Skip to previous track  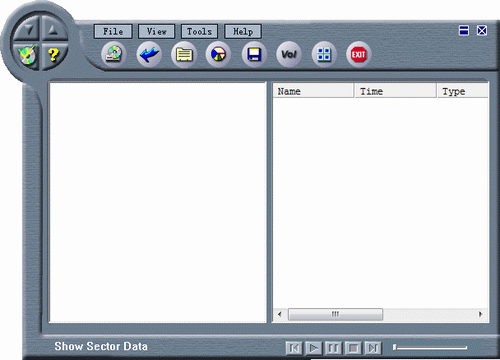coord(294,348)
